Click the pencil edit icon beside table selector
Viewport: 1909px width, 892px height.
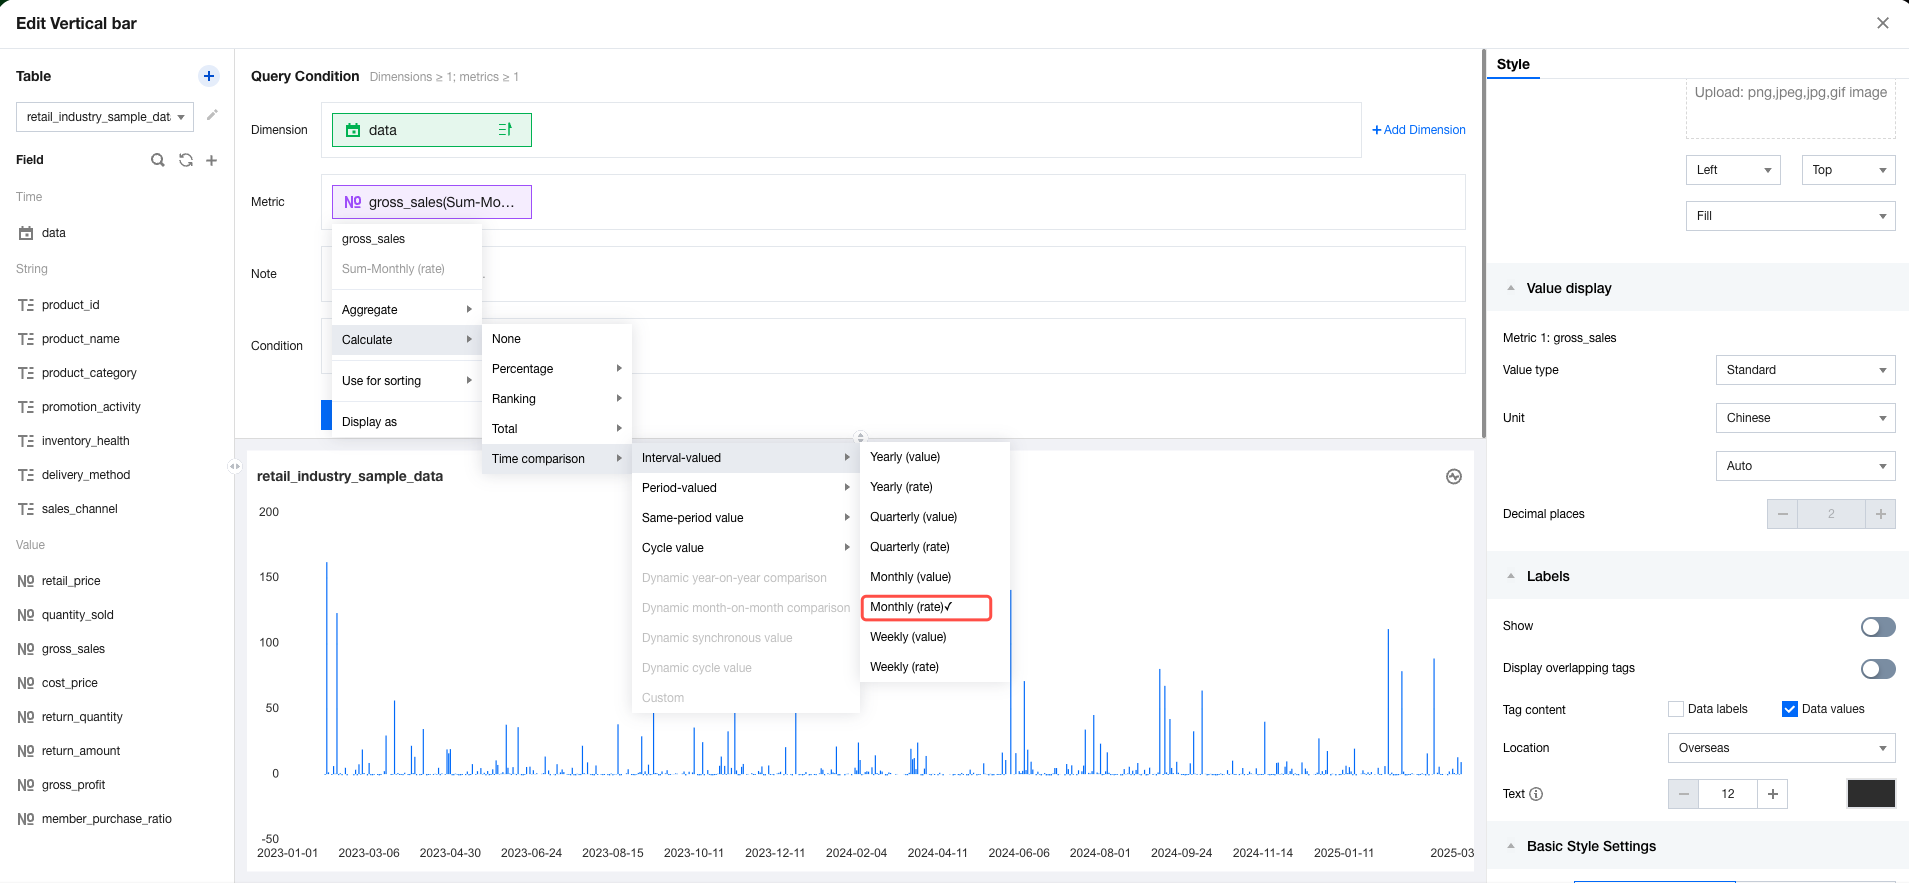pyautogui.click(x=212, y=116)
